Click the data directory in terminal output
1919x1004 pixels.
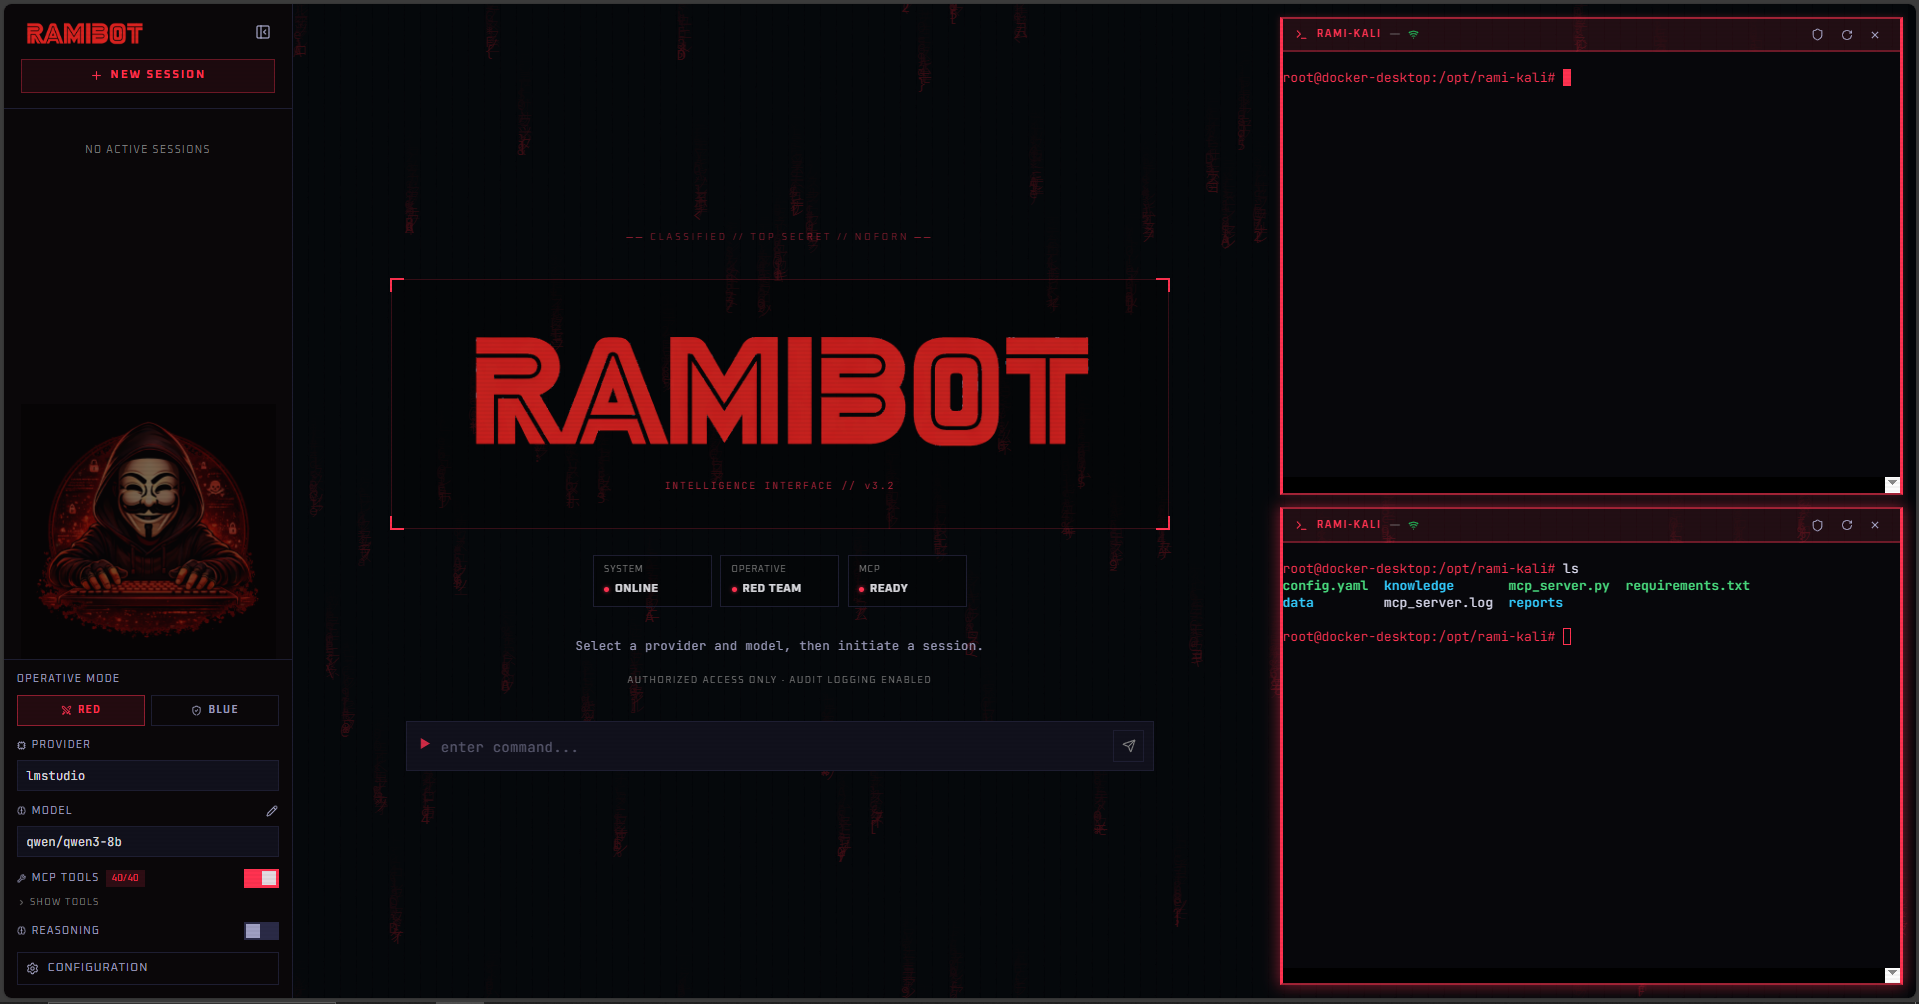click(x=1298, y=603)
